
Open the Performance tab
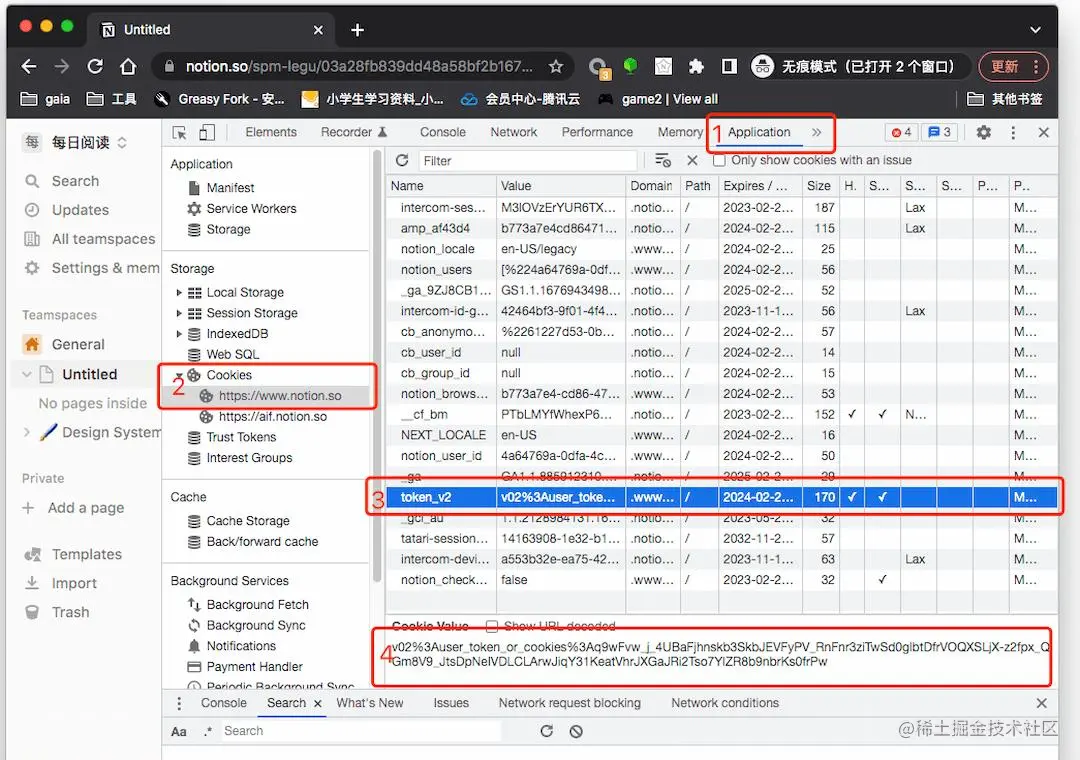click(596, 132)
